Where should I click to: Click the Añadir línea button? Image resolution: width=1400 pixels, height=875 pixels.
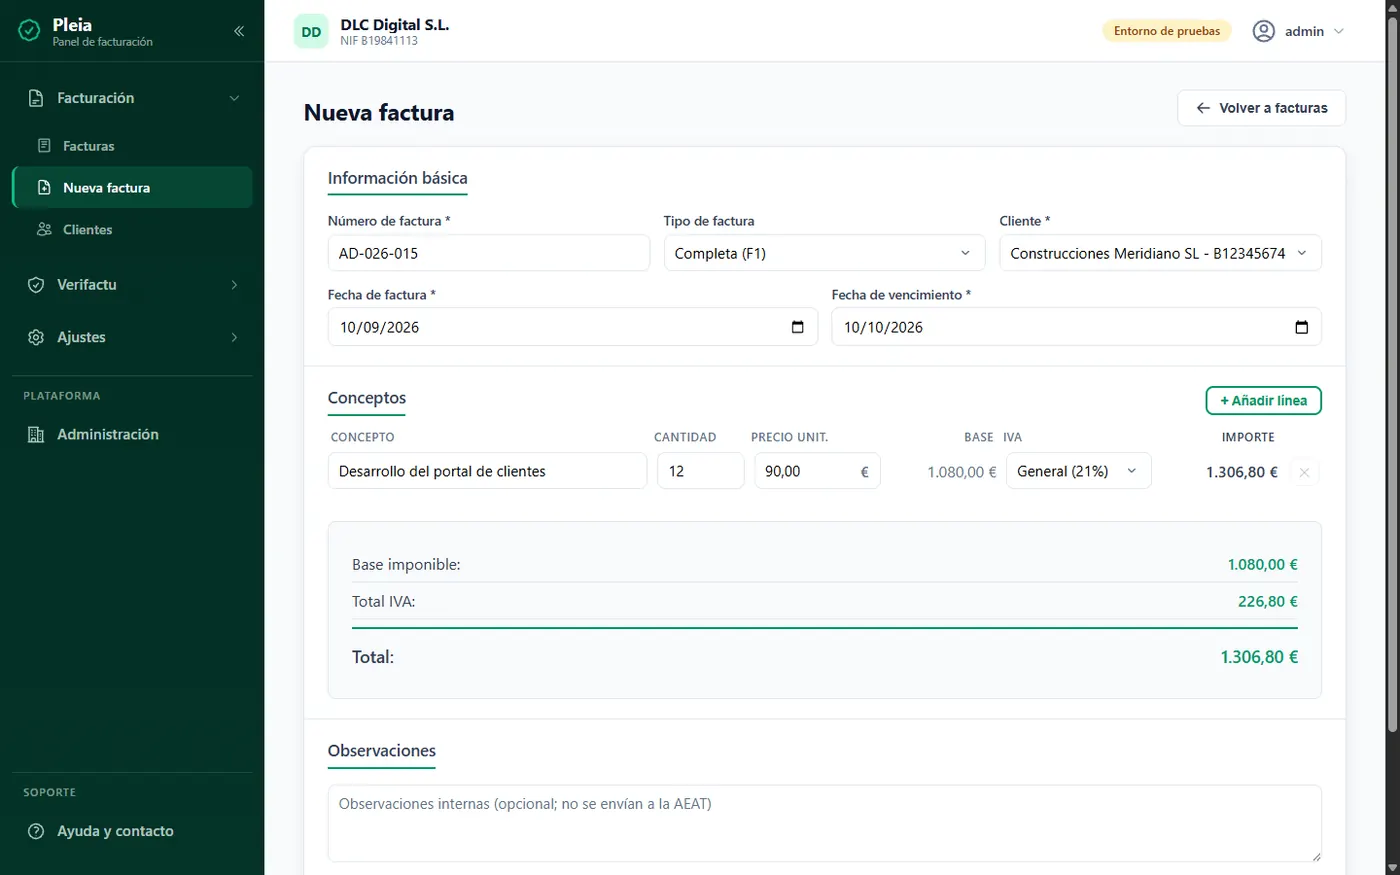point(1263,400)
